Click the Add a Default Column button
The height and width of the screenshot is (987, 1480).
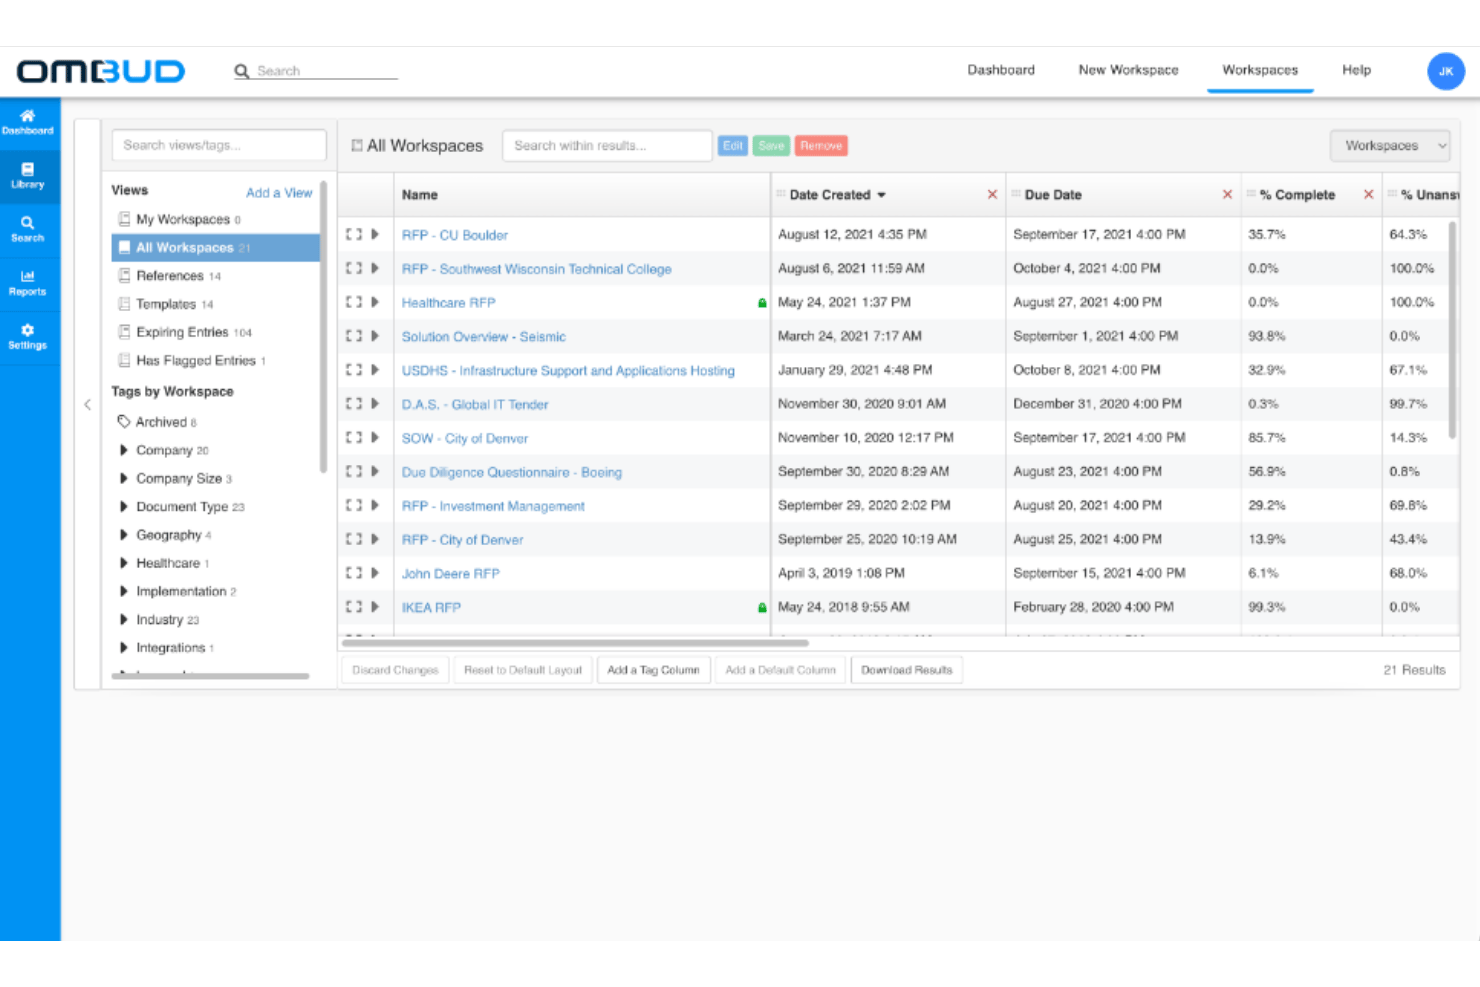780,670
